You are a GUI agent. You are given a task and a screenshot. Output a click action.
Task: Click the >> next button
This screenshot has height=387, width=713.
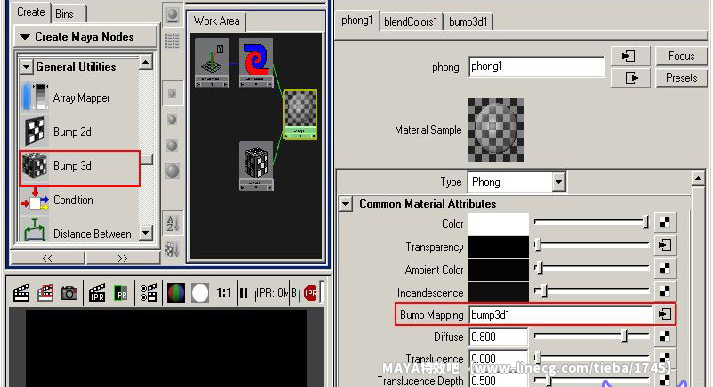click(x=122, y=258)
